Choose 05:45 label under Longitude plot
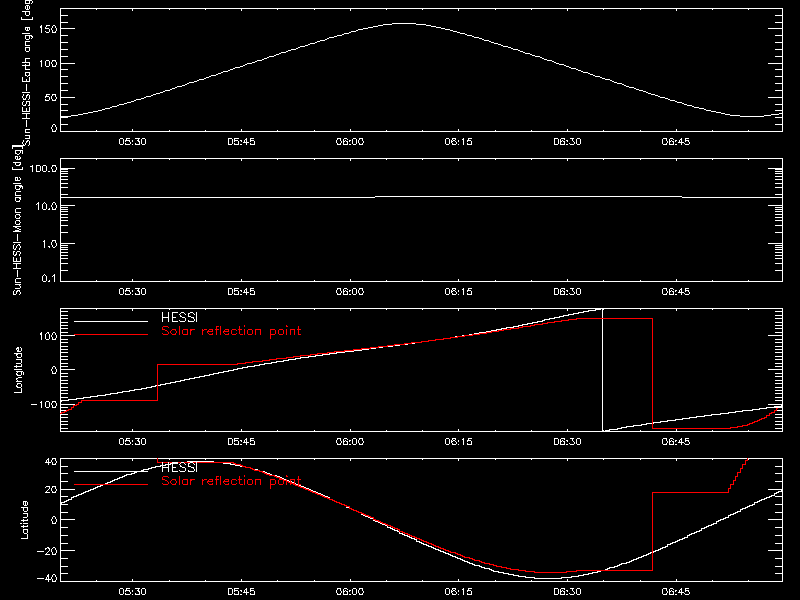 point(241,442)
